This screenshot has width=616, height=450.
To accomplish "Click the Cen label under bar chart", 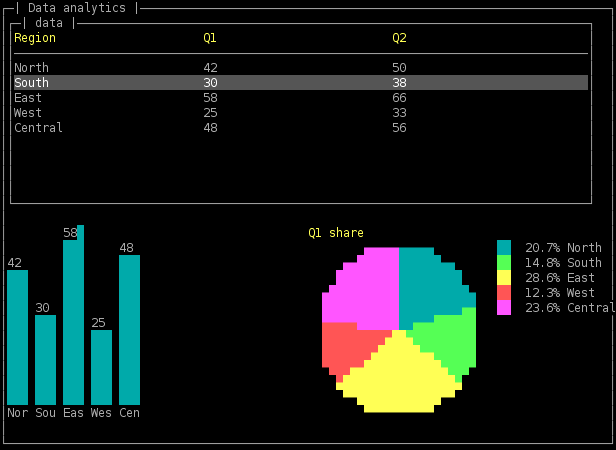I will [129, 413].
